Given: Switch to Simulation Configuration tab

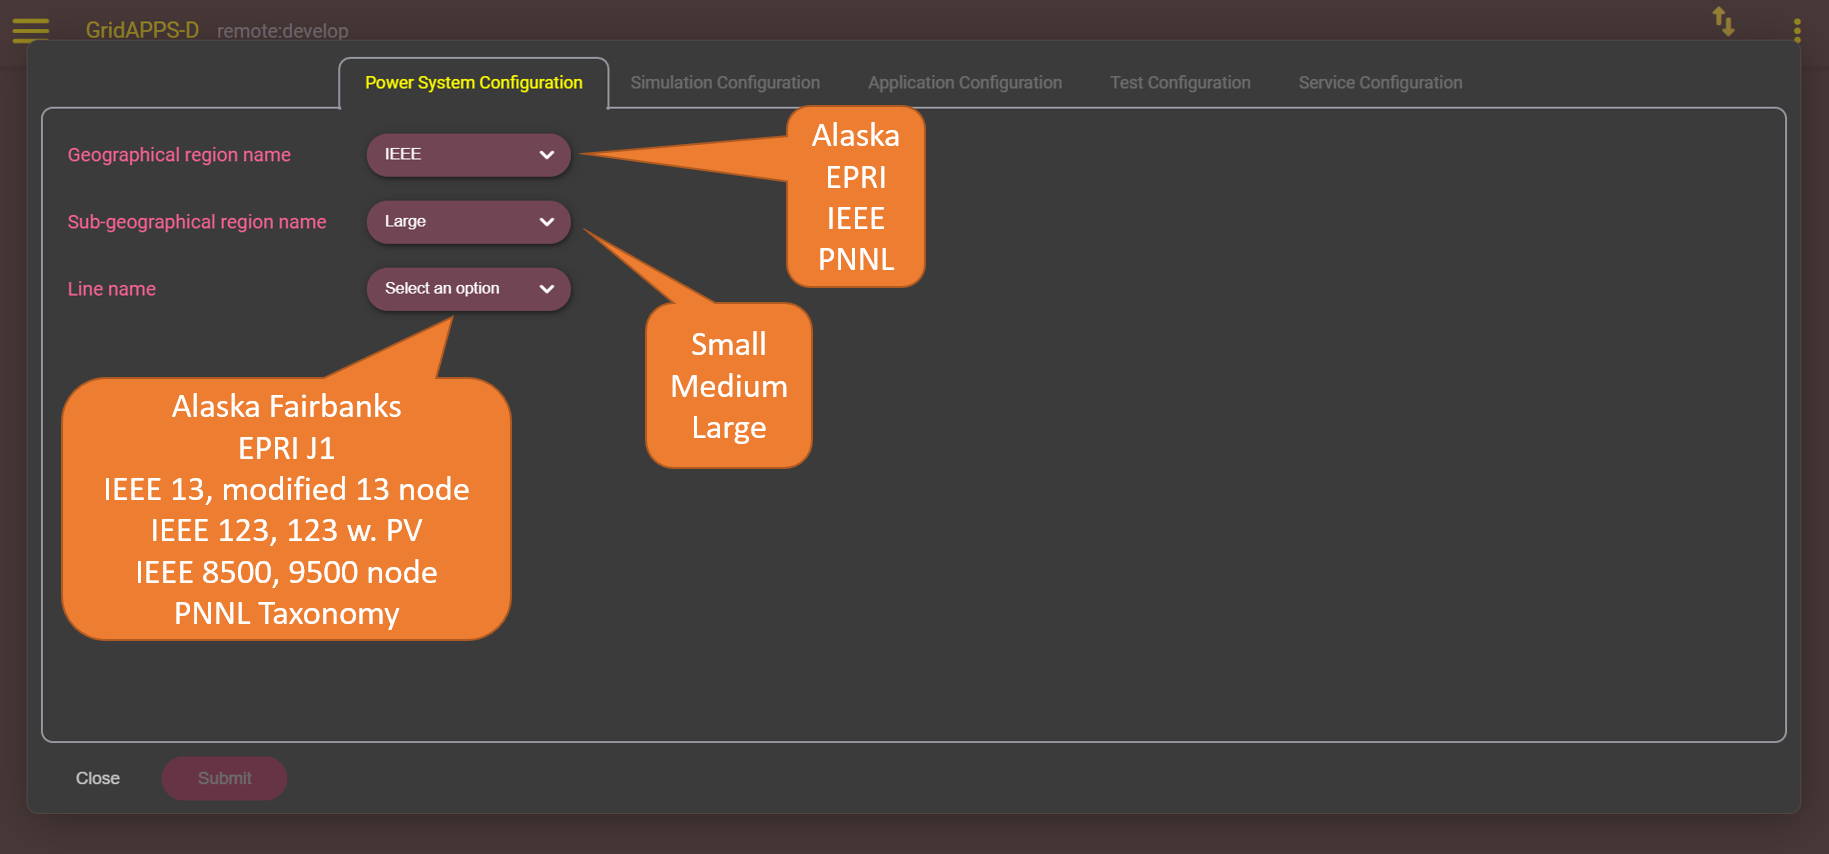Looking at the screenshot, I should [725, 83].
